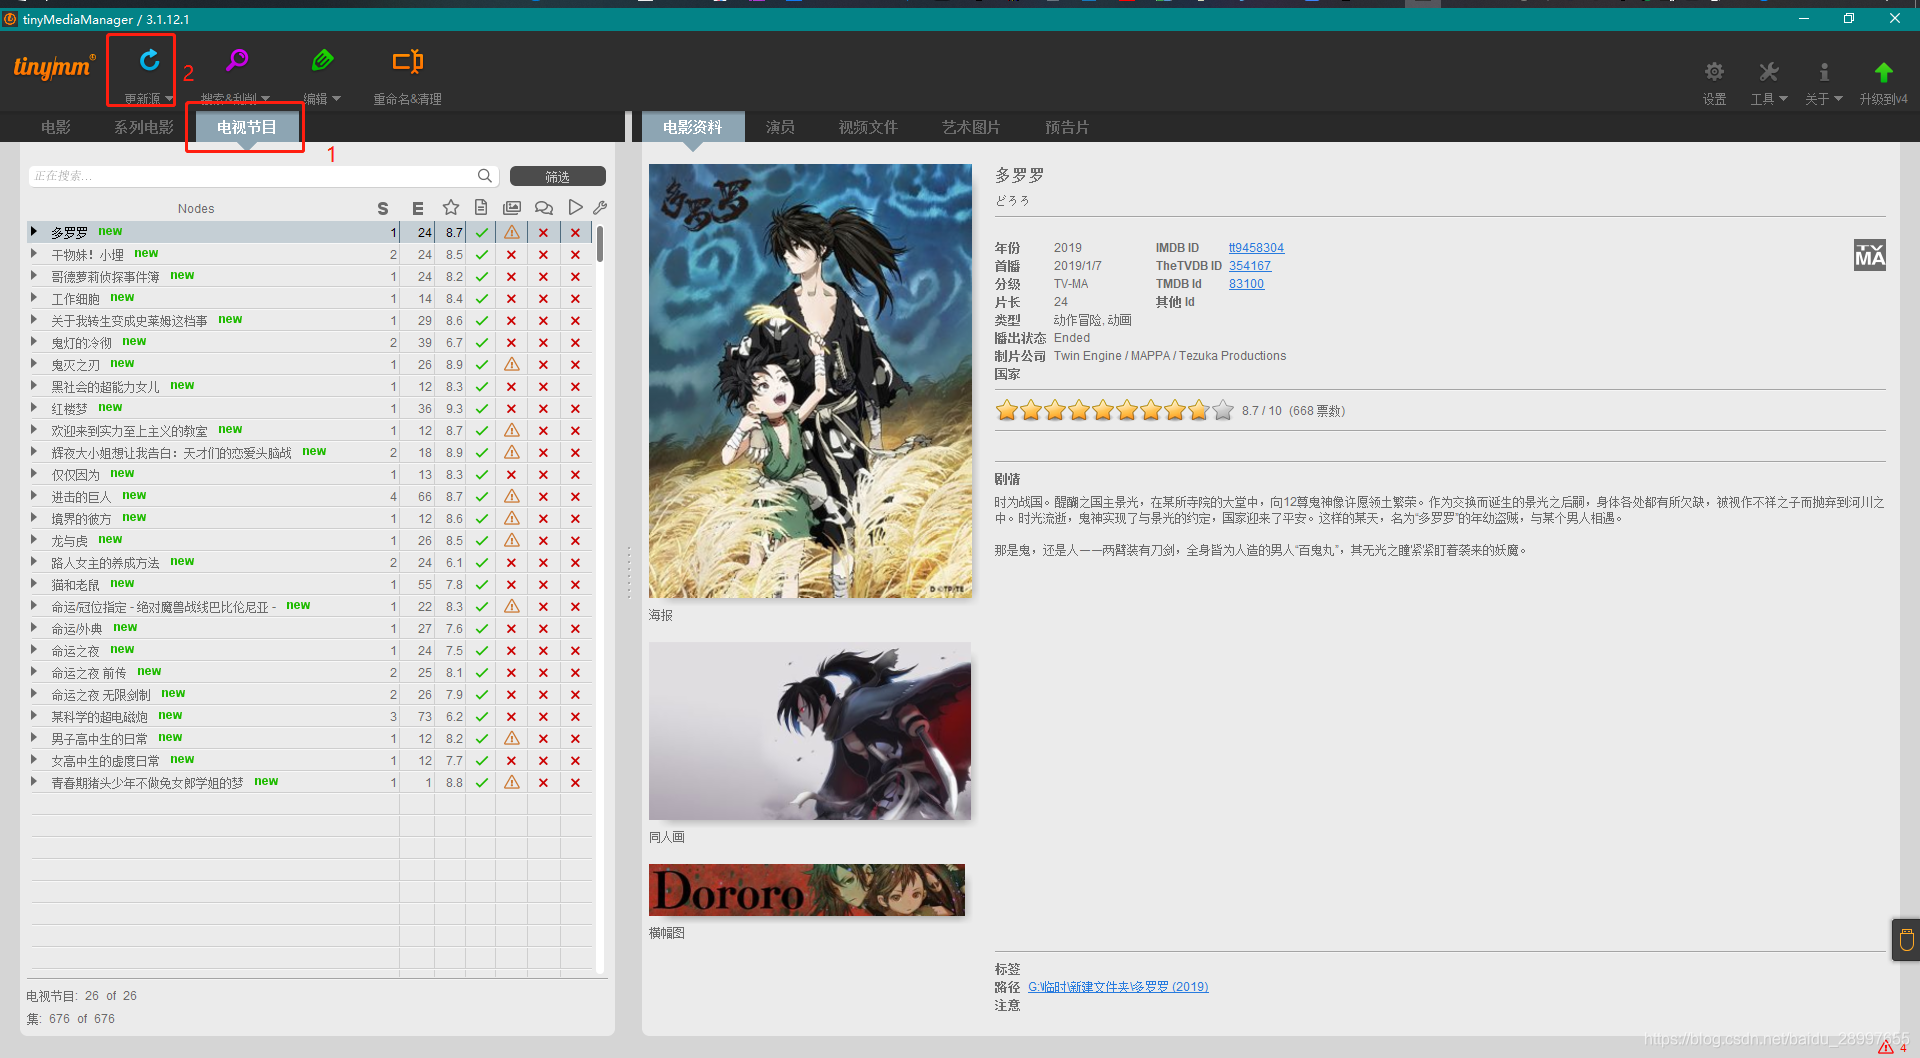Switch to the 电影 tab
This screenshot has height=1058, width=1920.
tap(56, 127)
